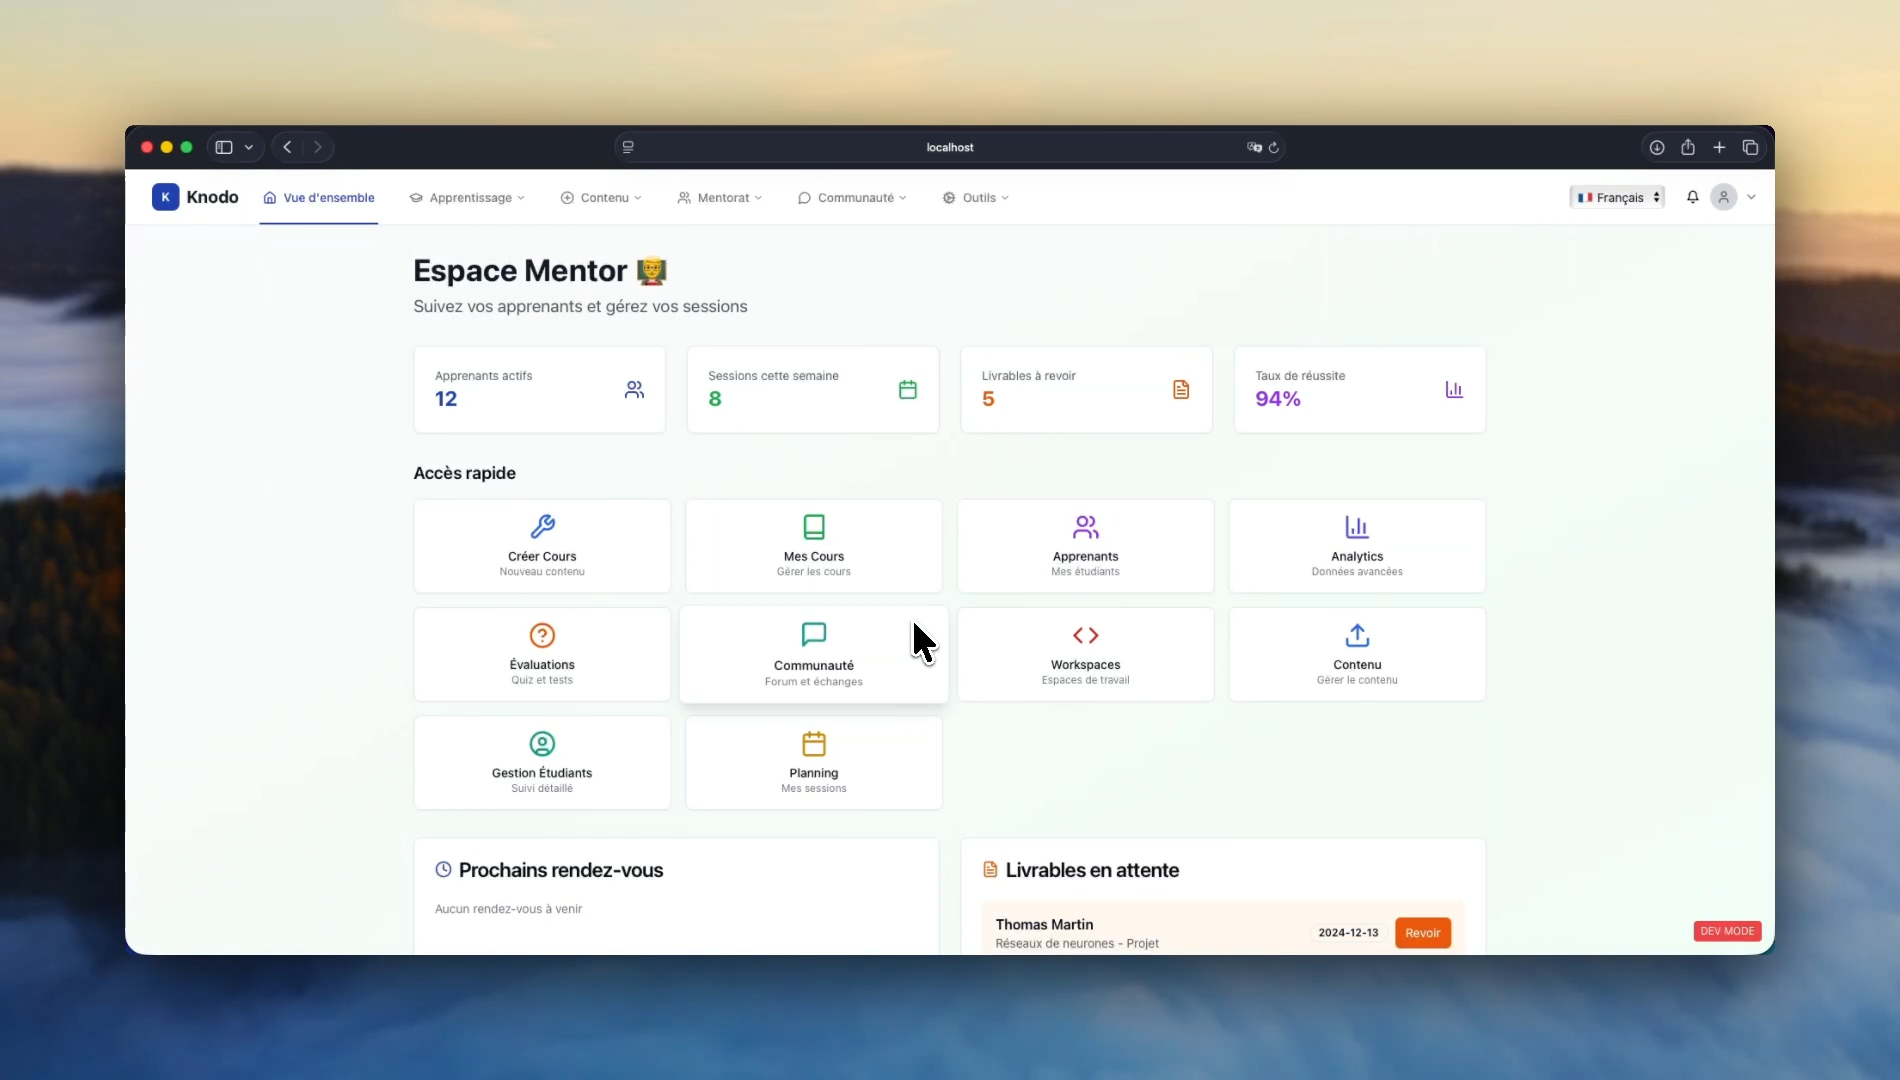Open Évaluations quiz shortcut
This screenshot has height=1080, width=1900.
coord(542,654)
